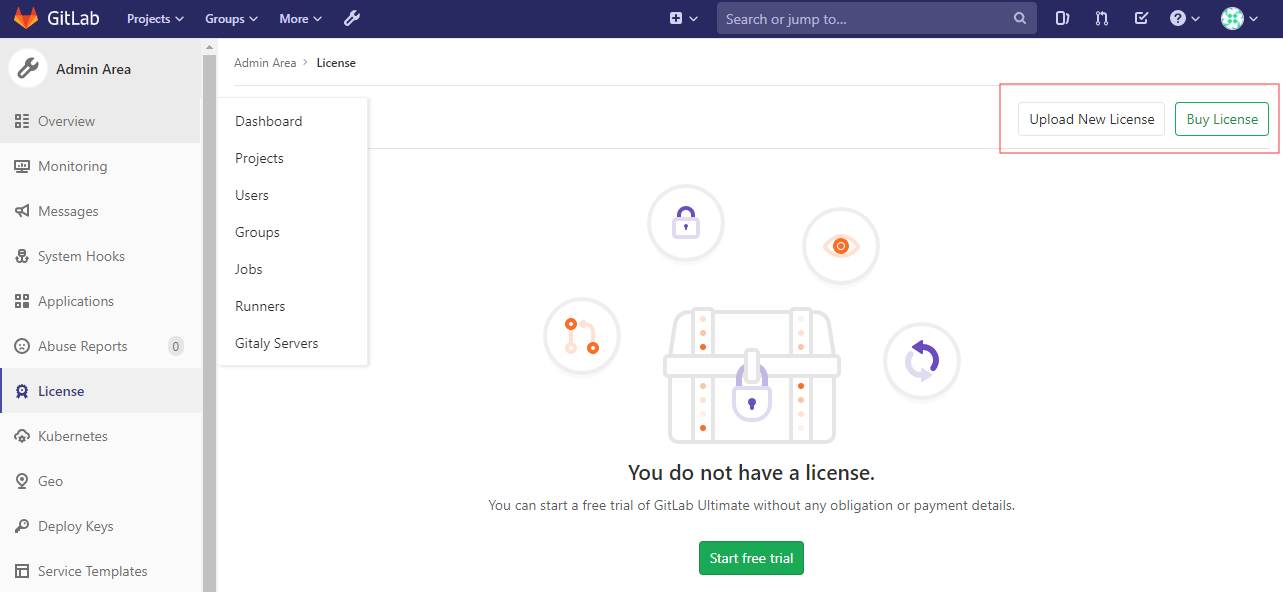
Task: Open Runners from the admin submenu
Action: [x=260, y=305]
